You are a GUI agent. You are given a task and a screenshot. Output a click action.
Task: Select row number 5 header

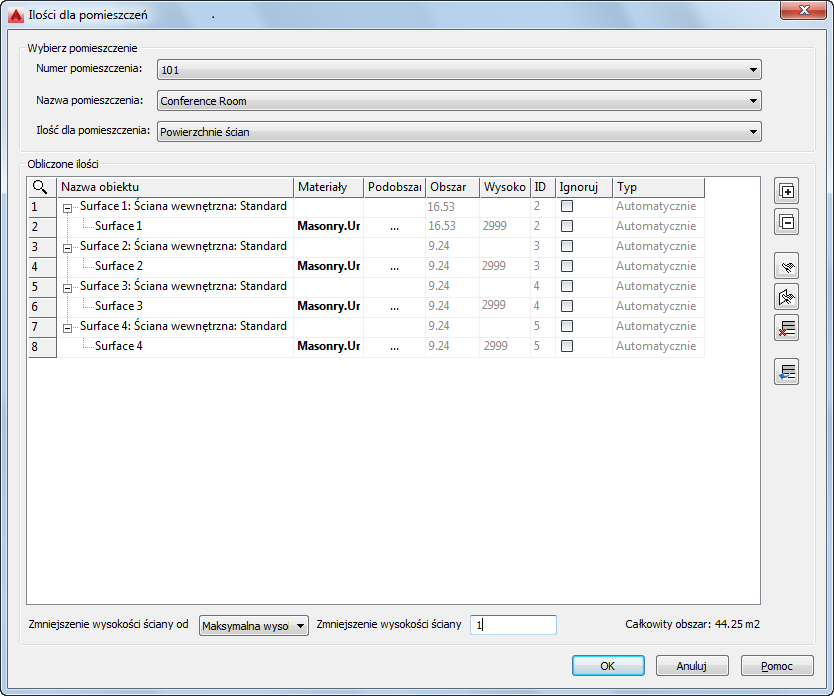42,287
